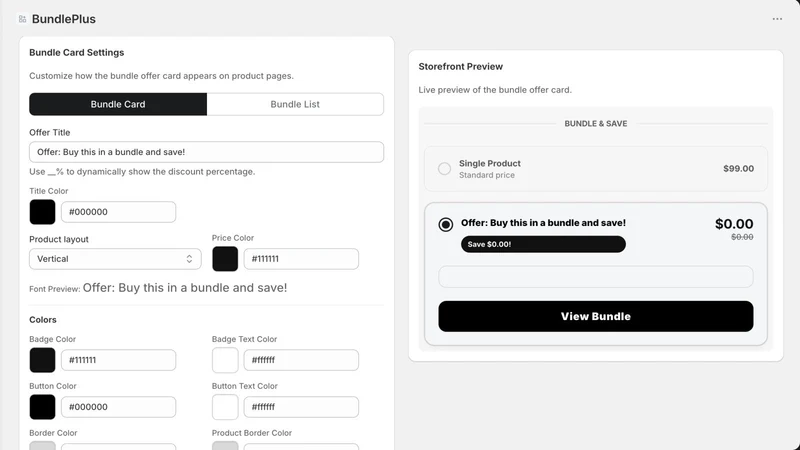Open the Button Text Color swatch
The width and height of the screenshot is (800, 450).
pos(225,407)
